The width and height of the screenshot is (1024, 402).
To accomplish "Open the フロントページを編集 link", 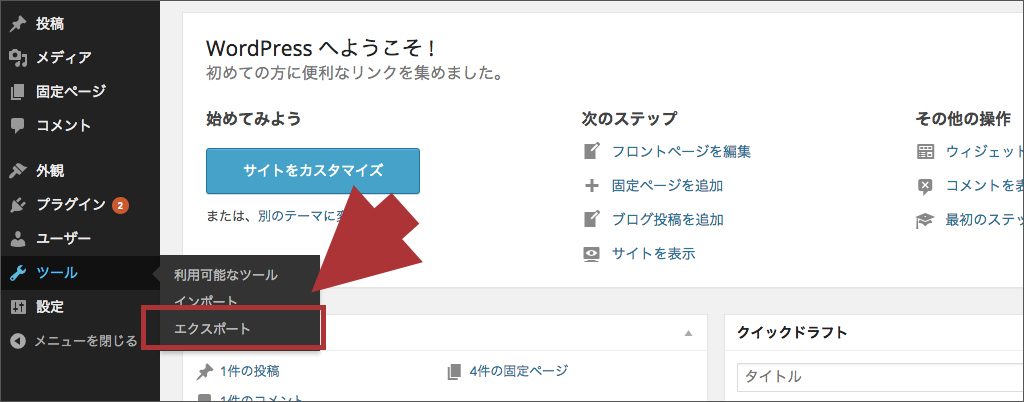I will tap(681, 152).
